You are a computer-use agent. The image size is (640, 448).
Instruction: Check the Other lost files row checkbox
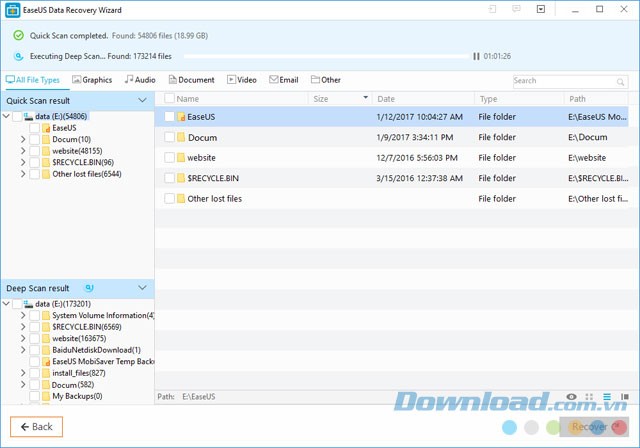pyautogui.click(x=169, y=199)
